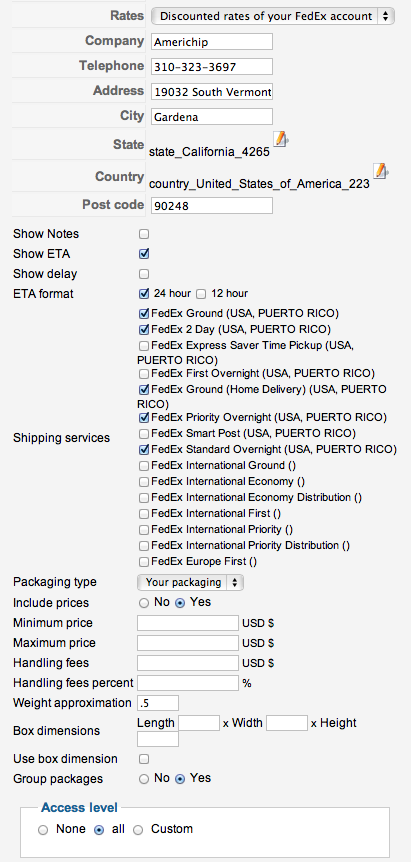Tick the Use box dimension checkbox
This screenshot has width=411, height=862.
(x=144, y=759)
